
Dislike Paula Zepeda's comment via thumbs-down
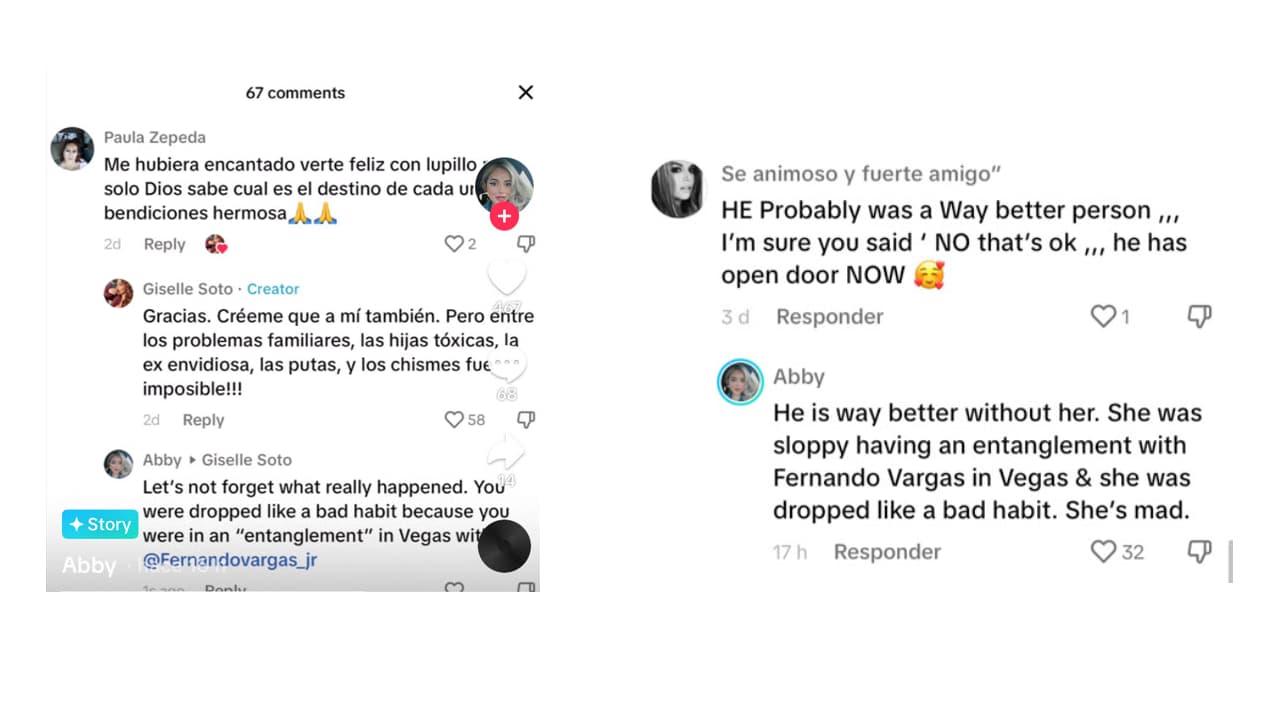coord(526,243)
